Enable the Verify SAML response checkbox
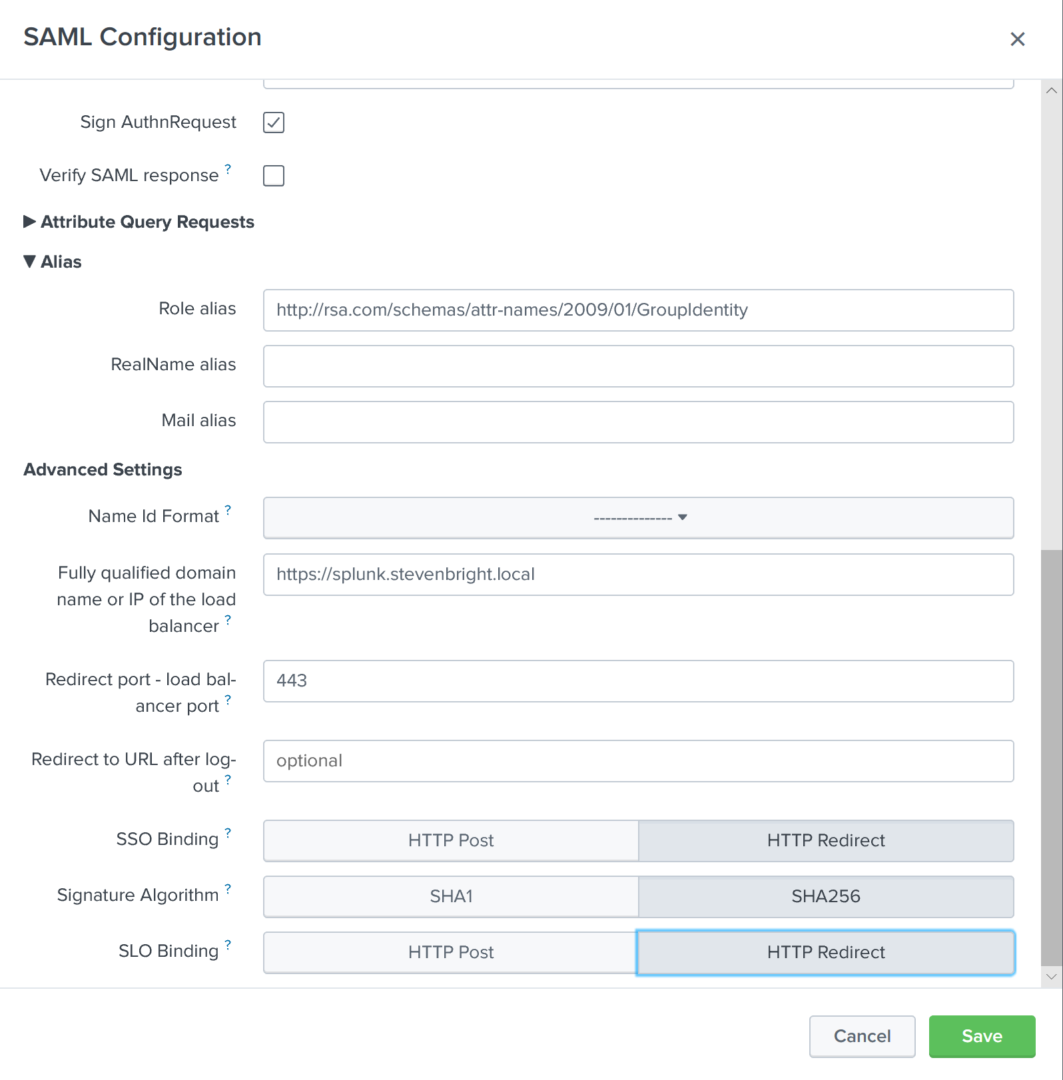 [273, 176]
